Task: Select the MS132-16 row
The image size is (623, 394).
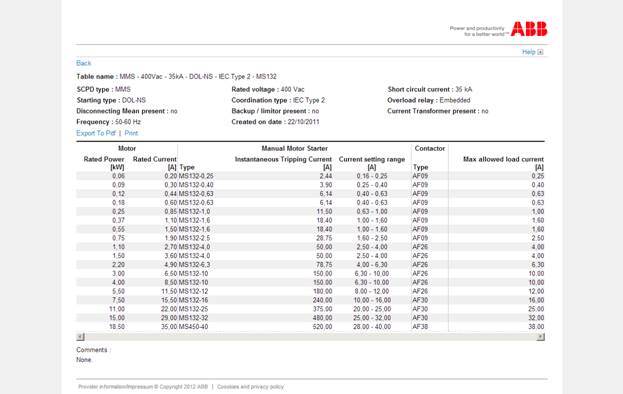Action: coord(310,300)
